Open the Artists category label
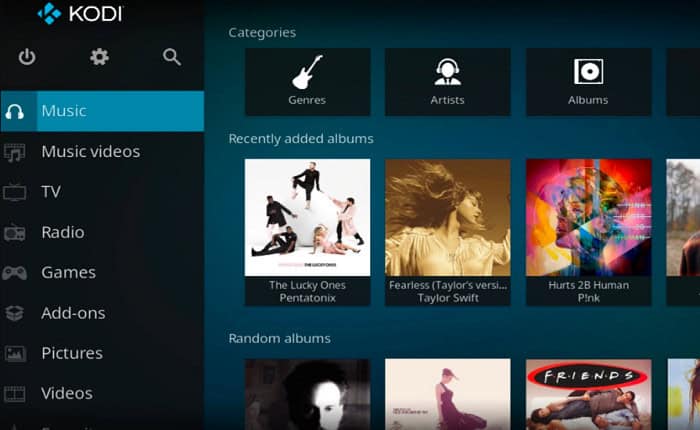 tap(447, 100)
